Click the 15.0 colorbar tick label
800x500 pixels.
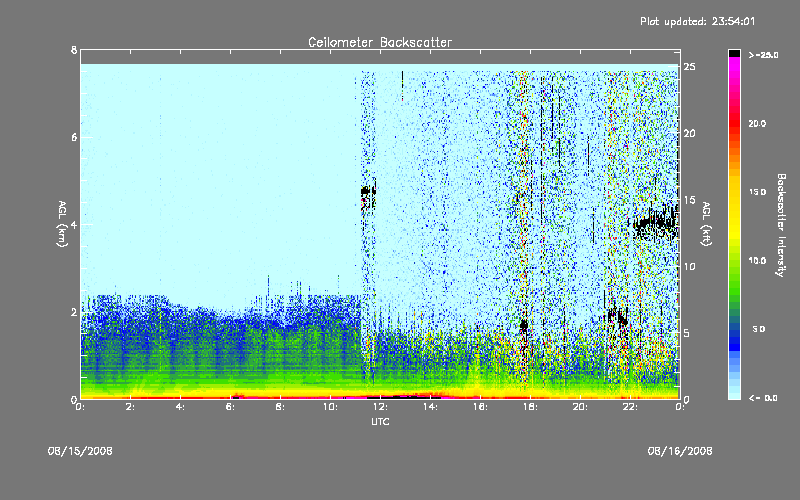[x=757, y=192]
